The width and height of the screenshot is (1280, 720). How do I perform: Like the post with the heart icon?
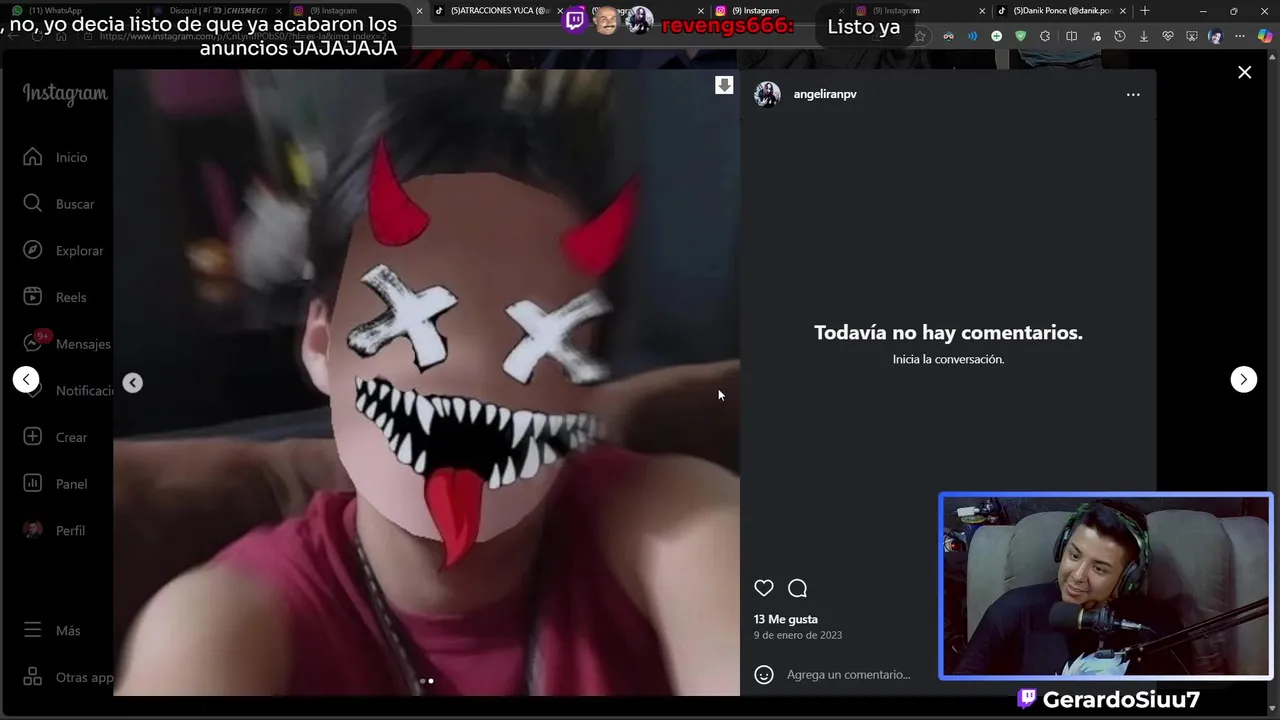pos(764,588)
